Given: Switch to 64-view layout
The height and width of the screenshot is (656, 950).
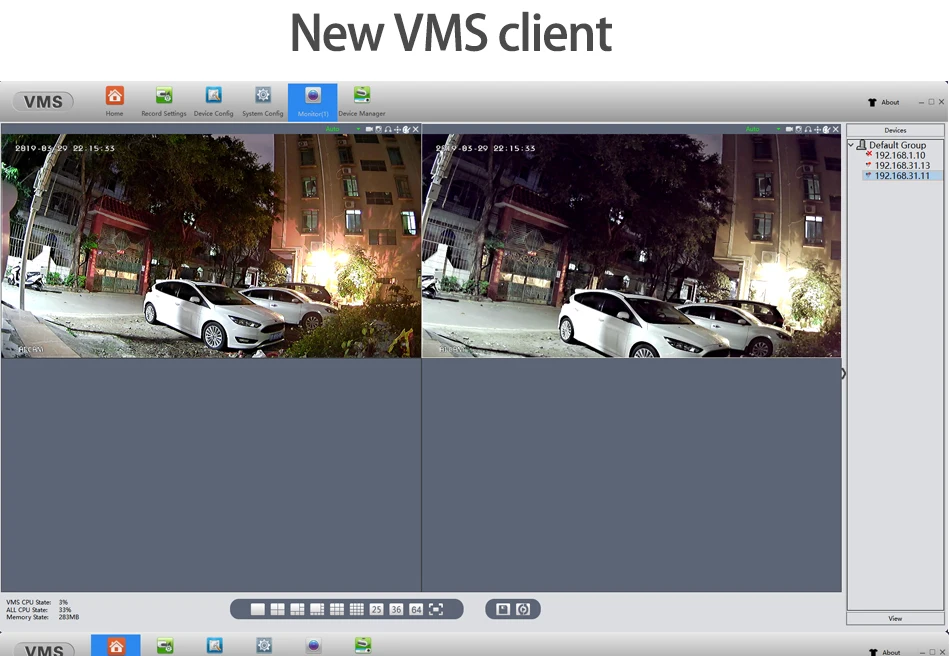Looking at the screenshot, I should (x=416, y=609).
